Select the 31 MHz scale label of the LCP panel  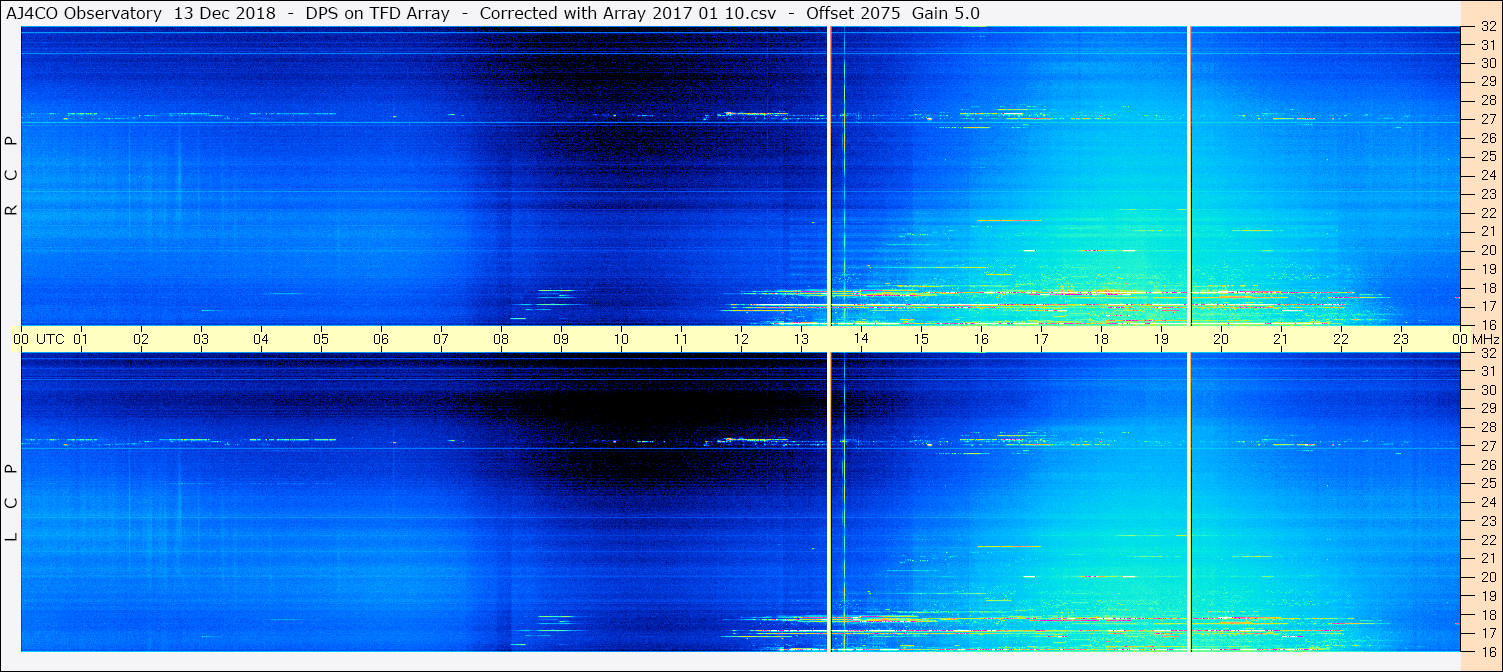click(1488, 371)
